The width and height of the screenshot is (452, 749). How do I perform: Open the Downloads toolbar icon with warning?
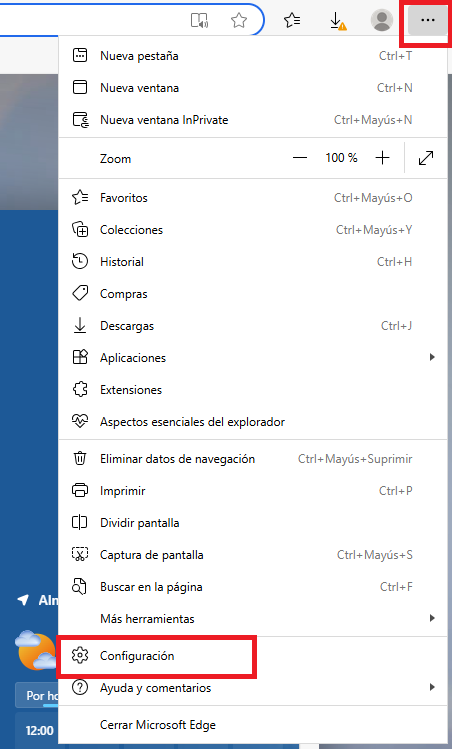point(338,21)
